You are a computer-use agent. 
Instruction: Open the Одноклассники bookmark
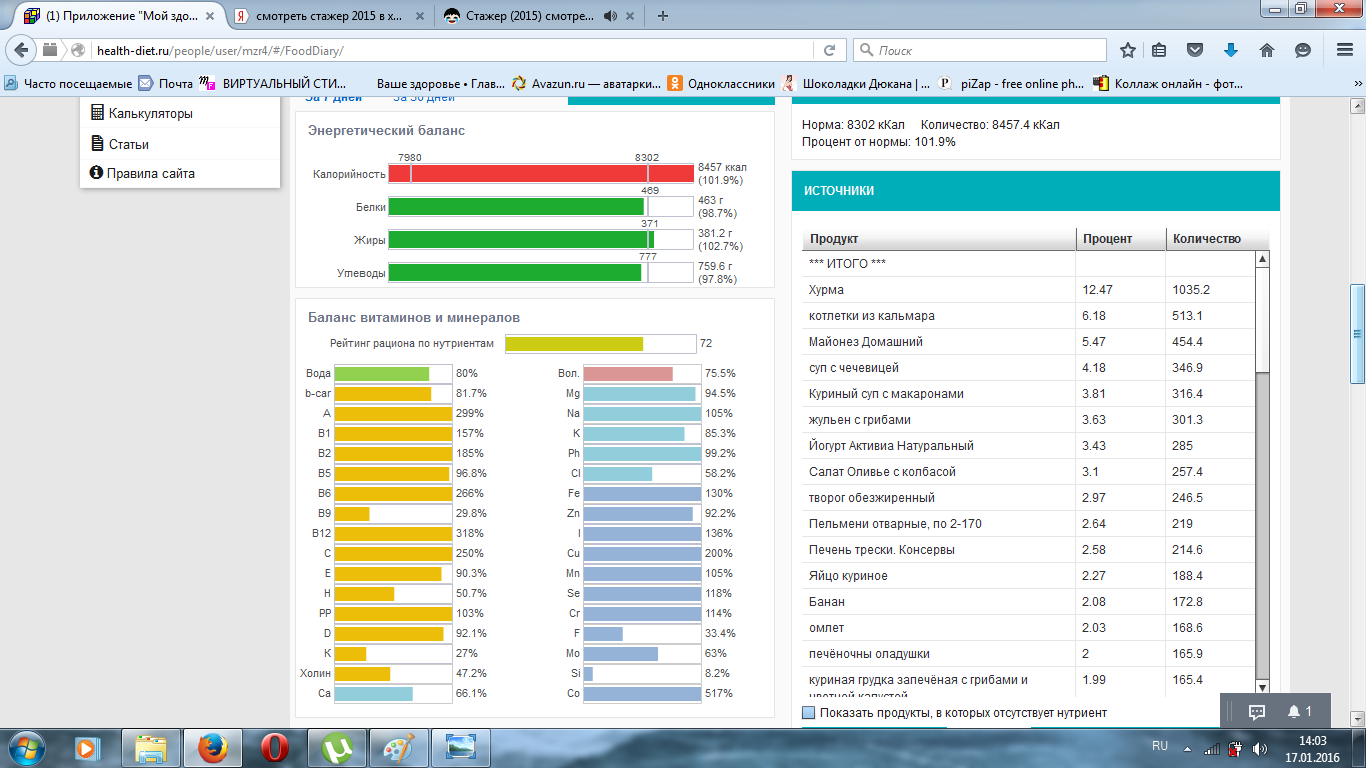coord(730,84)
